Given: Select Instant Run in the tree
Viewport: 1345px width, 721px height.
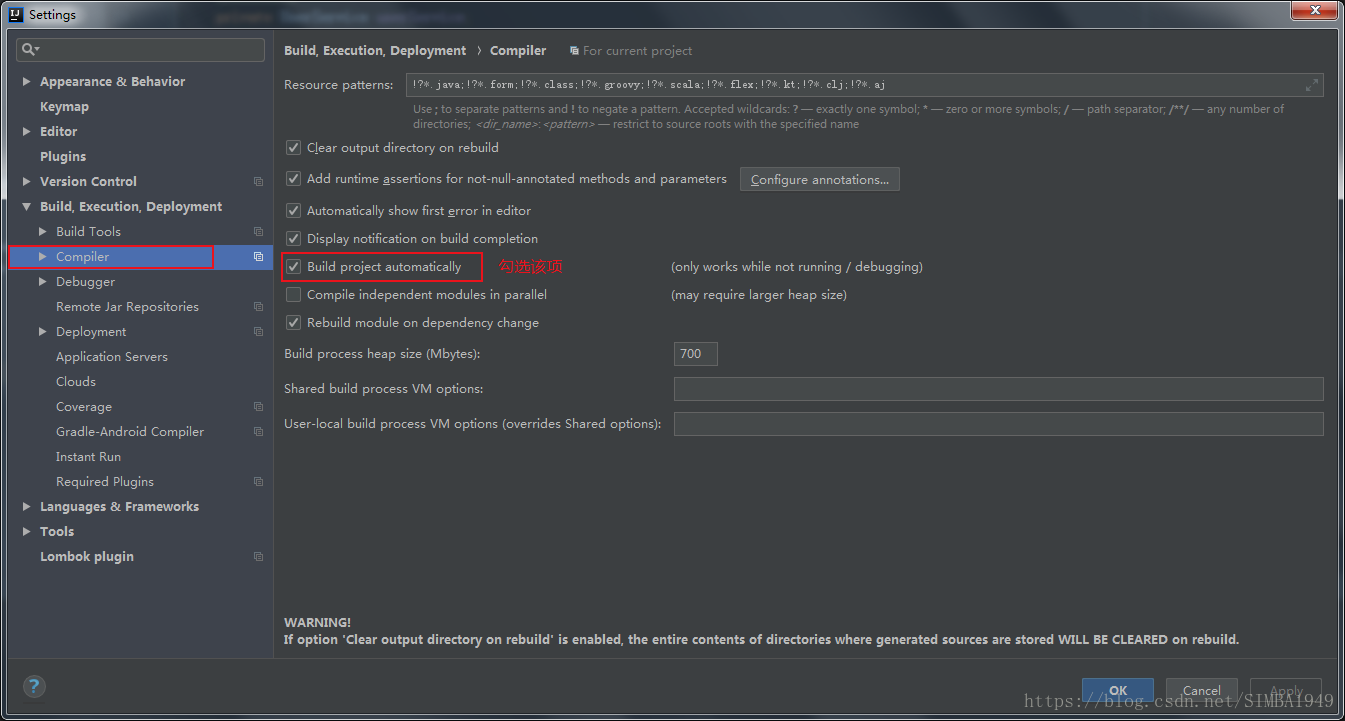Looking at the screenshot, I should [x=88, y=457].
